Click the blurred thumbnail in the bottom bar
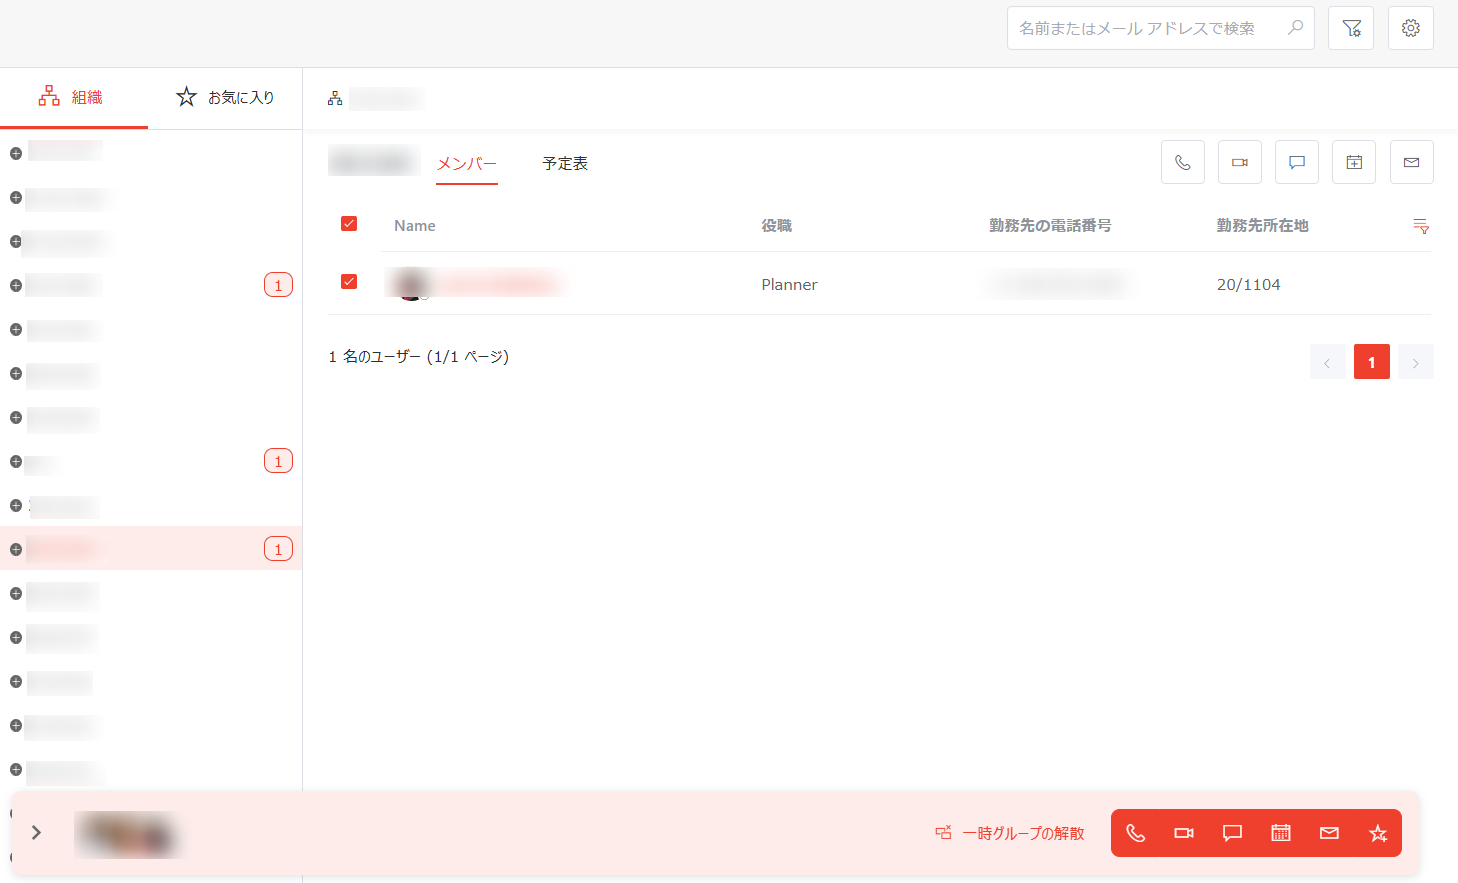 tap(127, 835)
